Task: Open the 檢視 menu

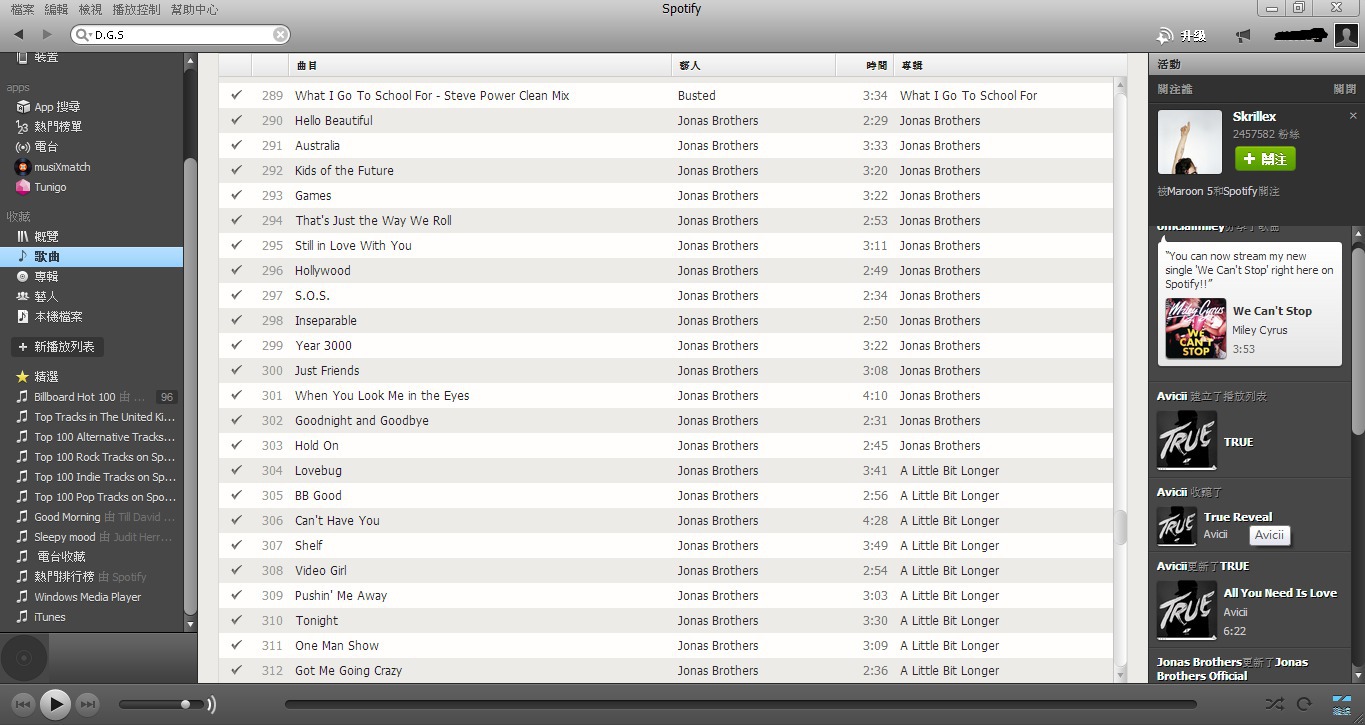Action: click(x=90, y=9)
